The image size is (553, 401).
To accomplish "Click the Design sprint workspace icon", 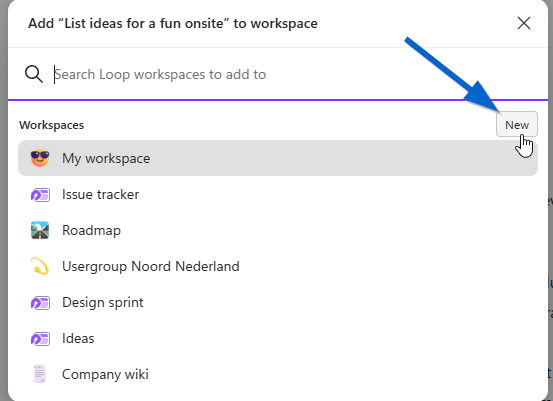I will (40, 302).
